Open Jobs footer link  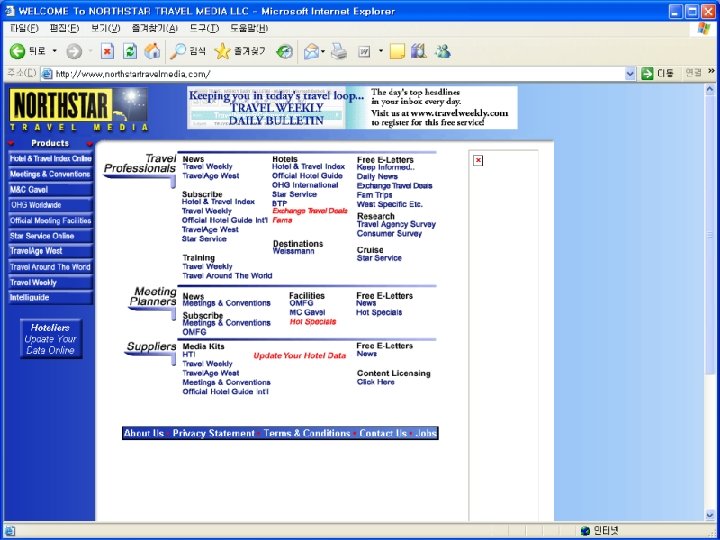[x=426, y=433]
